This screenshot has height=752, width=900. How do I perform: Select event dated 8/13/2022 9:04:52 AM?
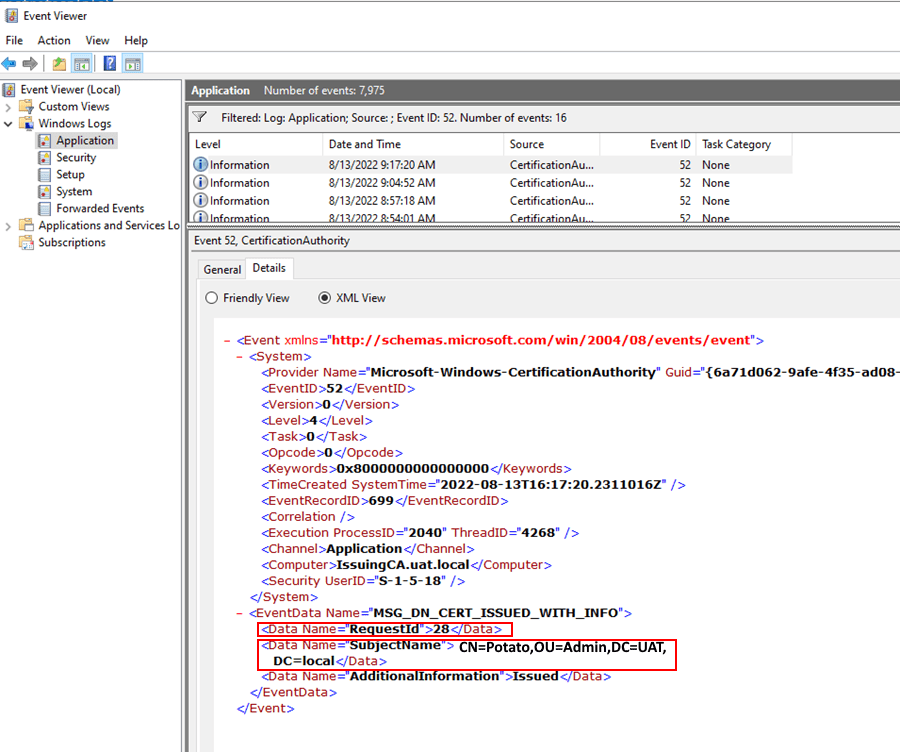[491, 183]
